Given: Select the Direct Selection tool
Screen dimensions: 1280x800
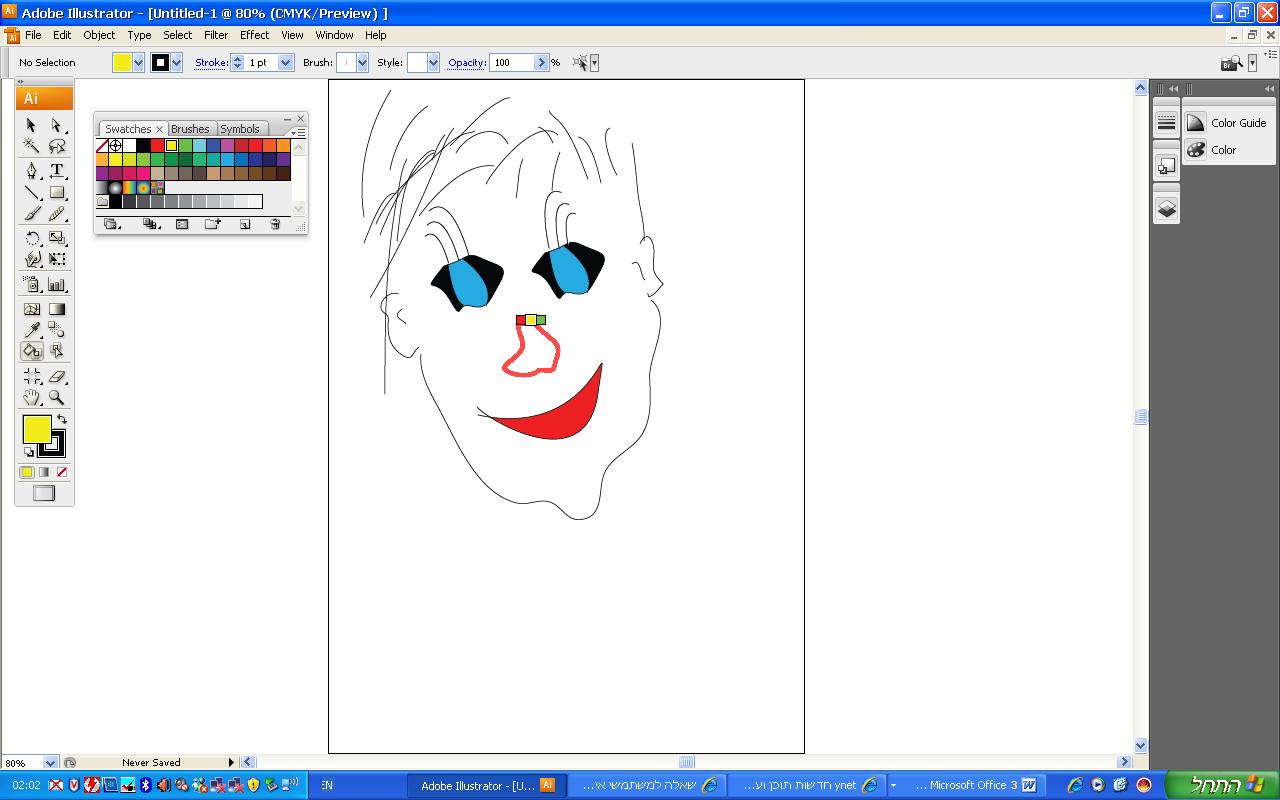Looking at the screenshot, I should (57, 125).
